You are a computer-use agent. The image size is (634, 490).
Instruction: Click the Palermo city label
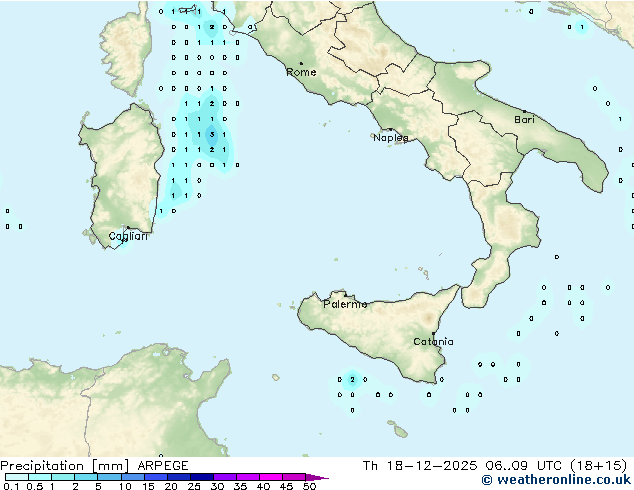[345, 304]
